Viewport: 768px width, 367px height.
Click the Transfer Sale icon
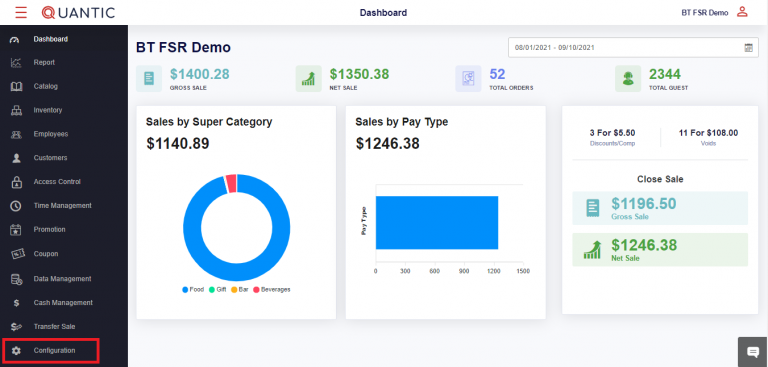click(x=16, y=327)
